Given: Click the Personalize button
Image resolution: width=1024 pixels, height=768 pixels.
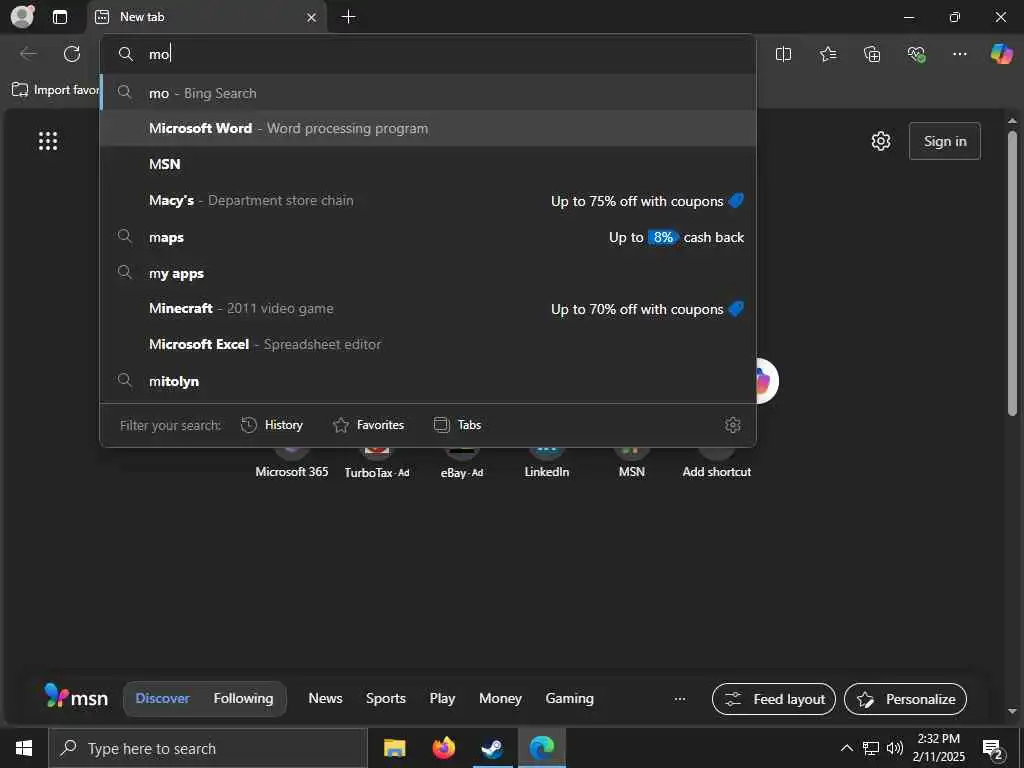Looking at the screenshot, I should coord(905,699).
